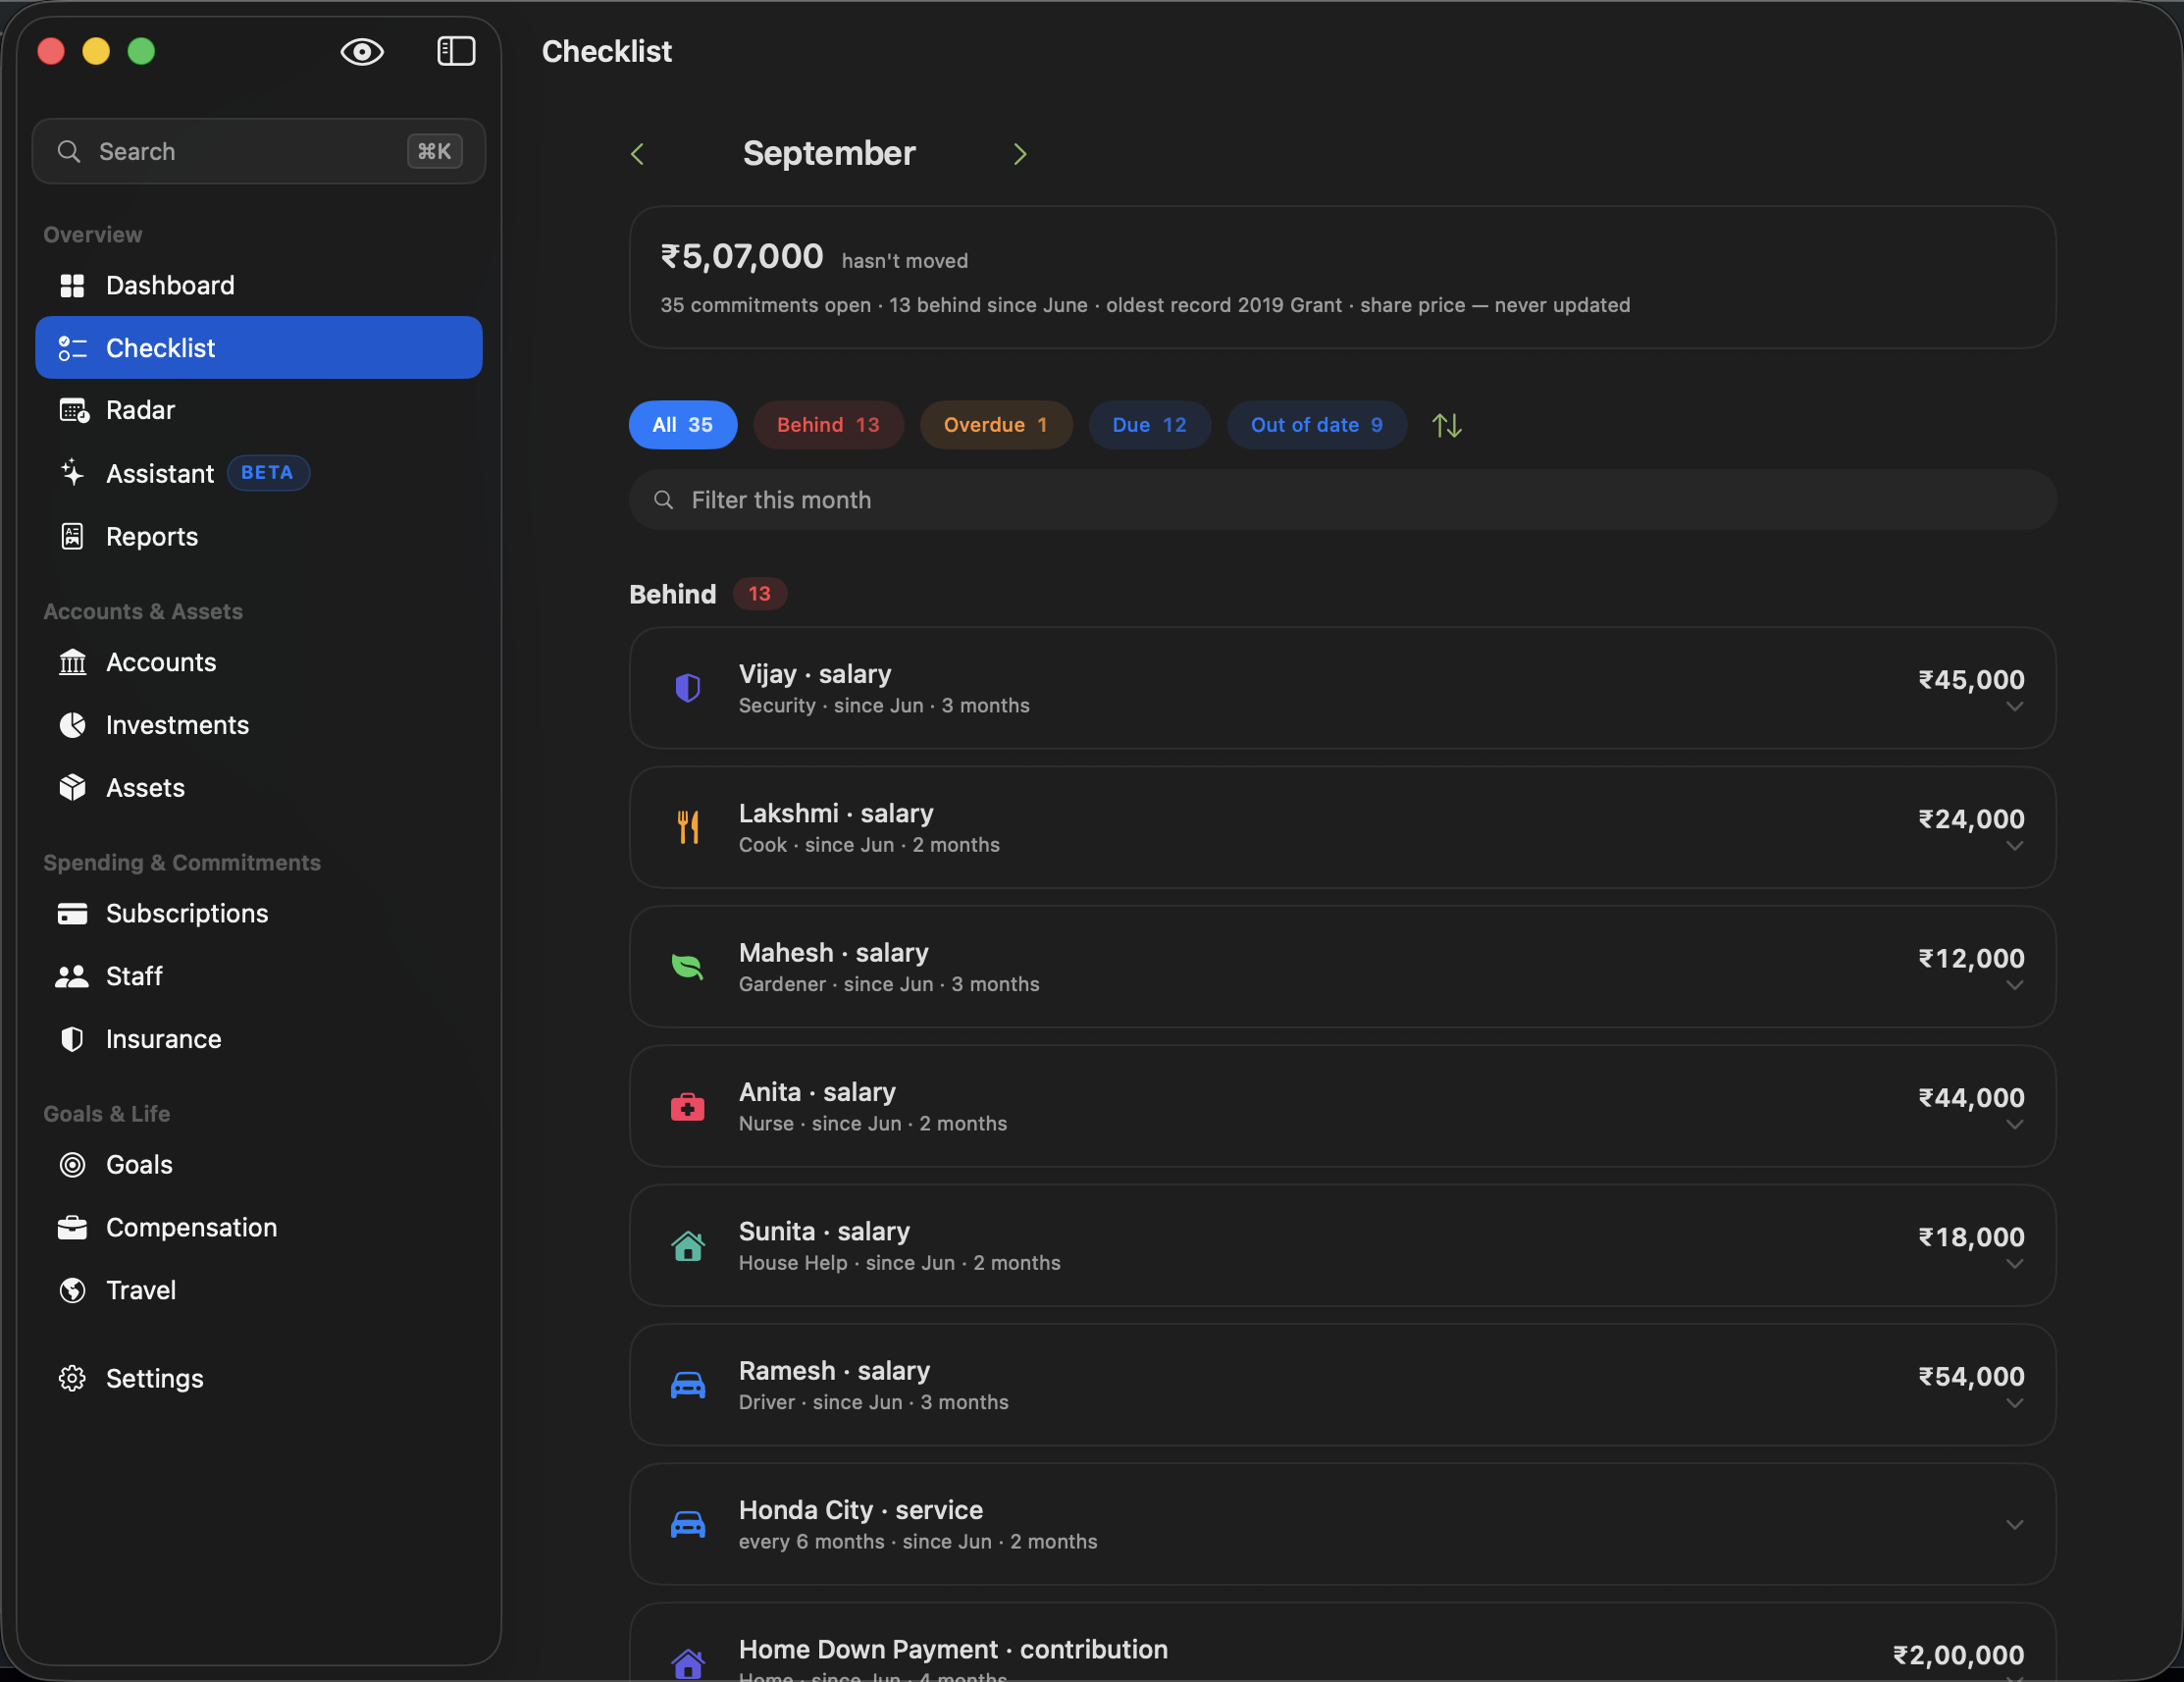Open Goals in the sidebar

tap(259, 1165)
